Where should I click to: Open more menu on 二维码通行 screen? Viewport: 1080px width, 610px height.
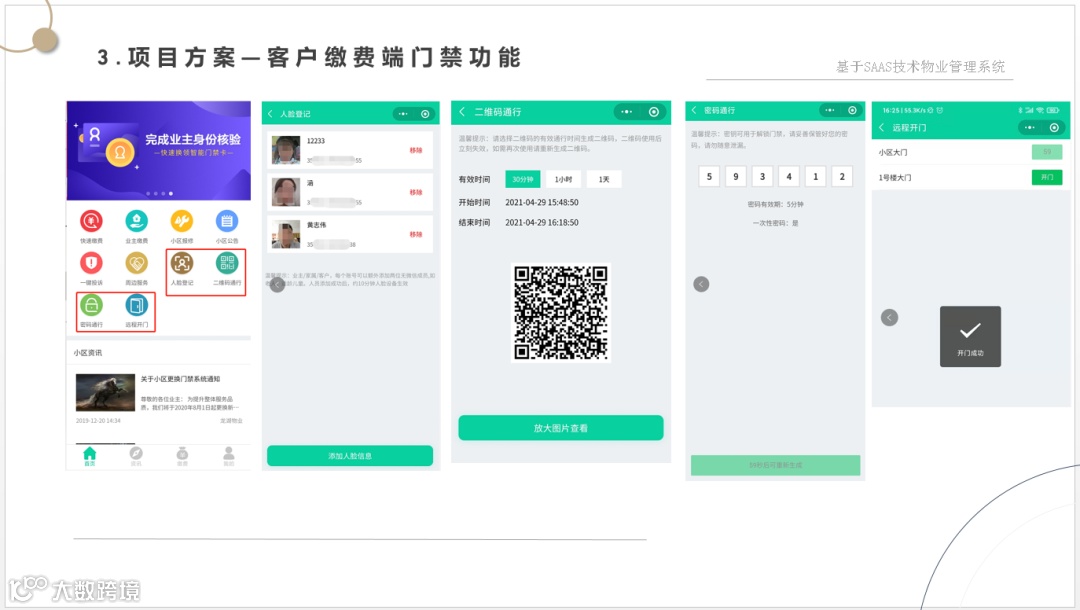626,112
